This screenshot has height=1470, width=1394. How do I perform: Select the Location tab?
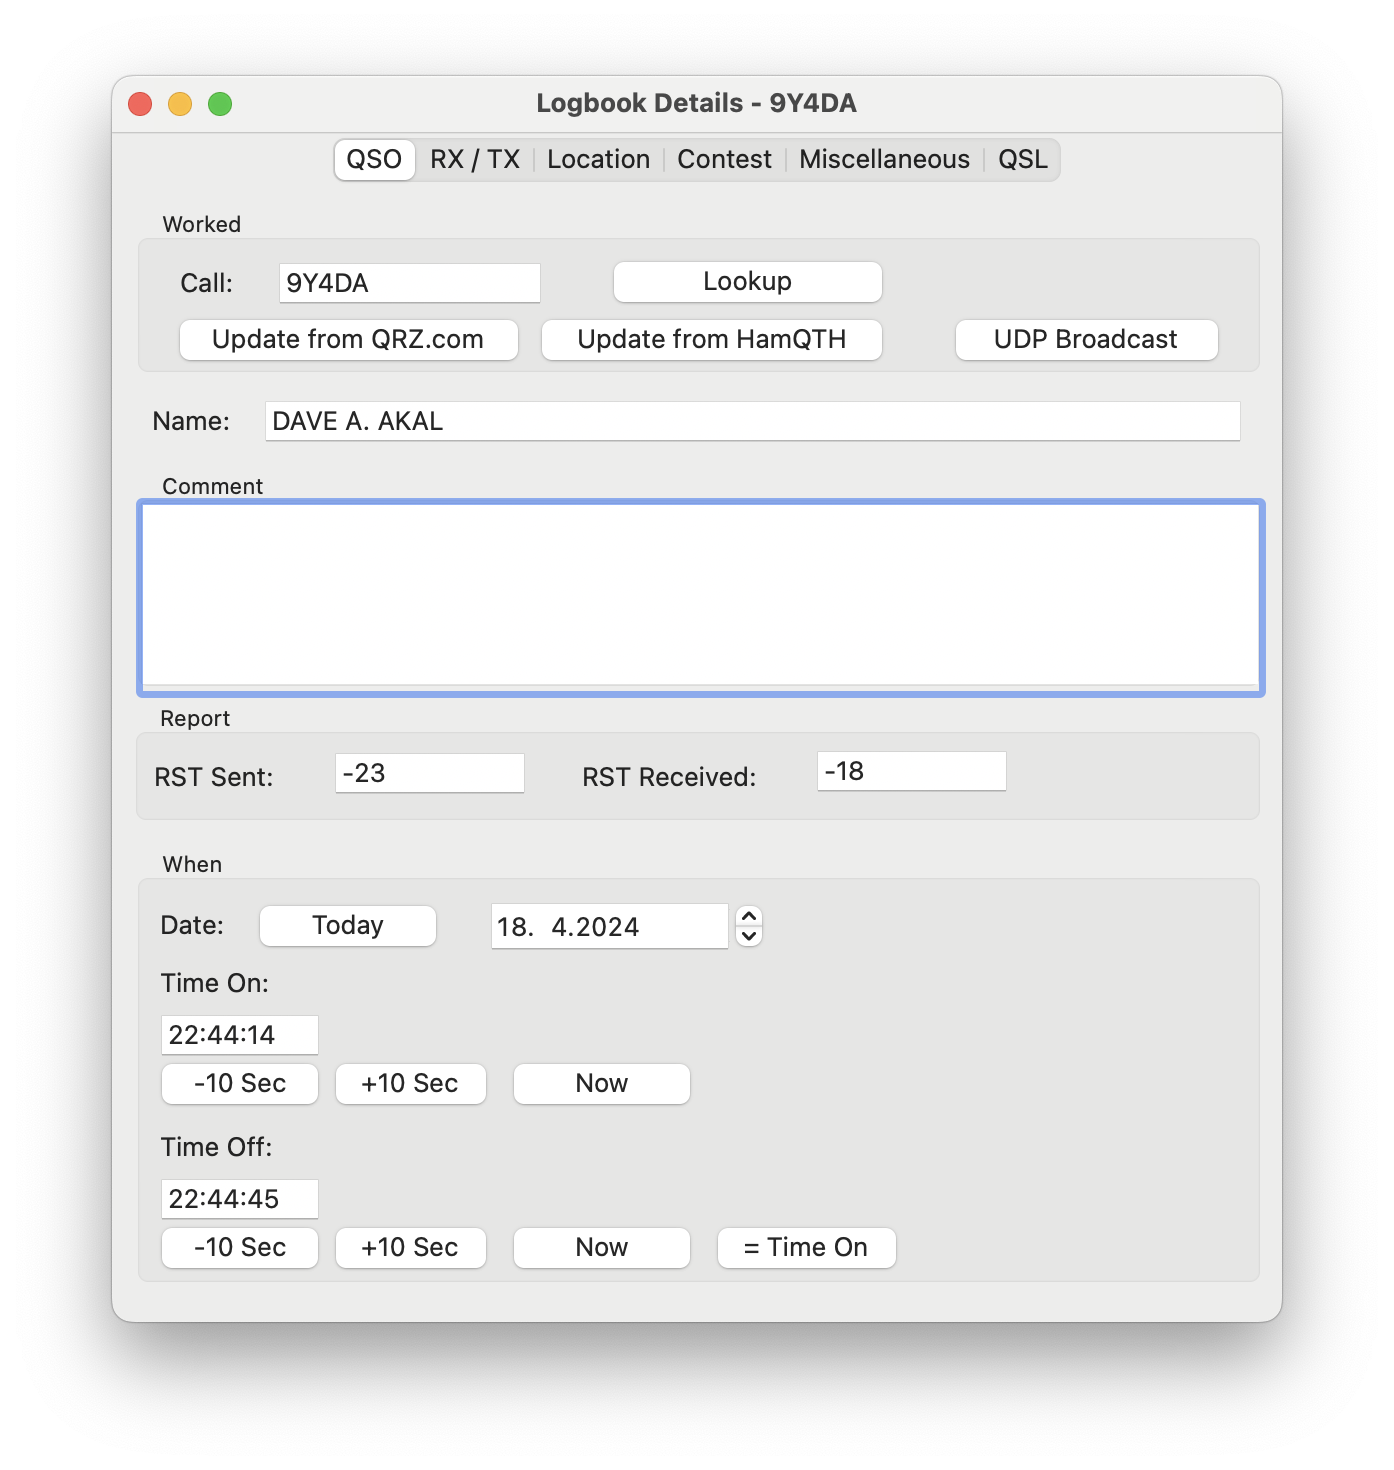(598, 160)
